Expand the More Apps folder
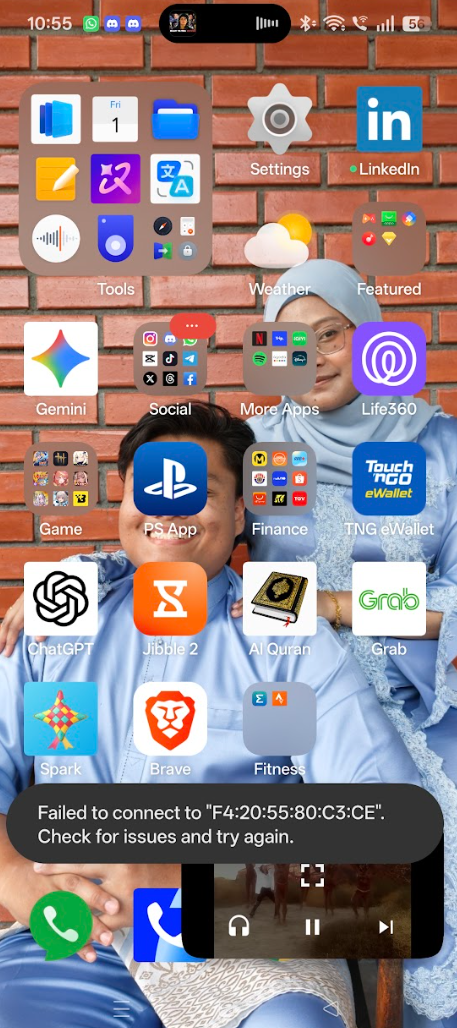The width and height of the screenshot is (457, 1028). 279,359
